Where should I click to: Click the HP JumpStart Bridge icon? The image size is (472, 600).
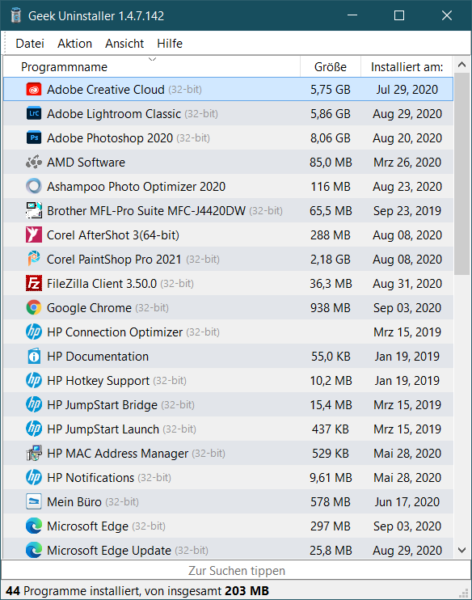(34, 404)
